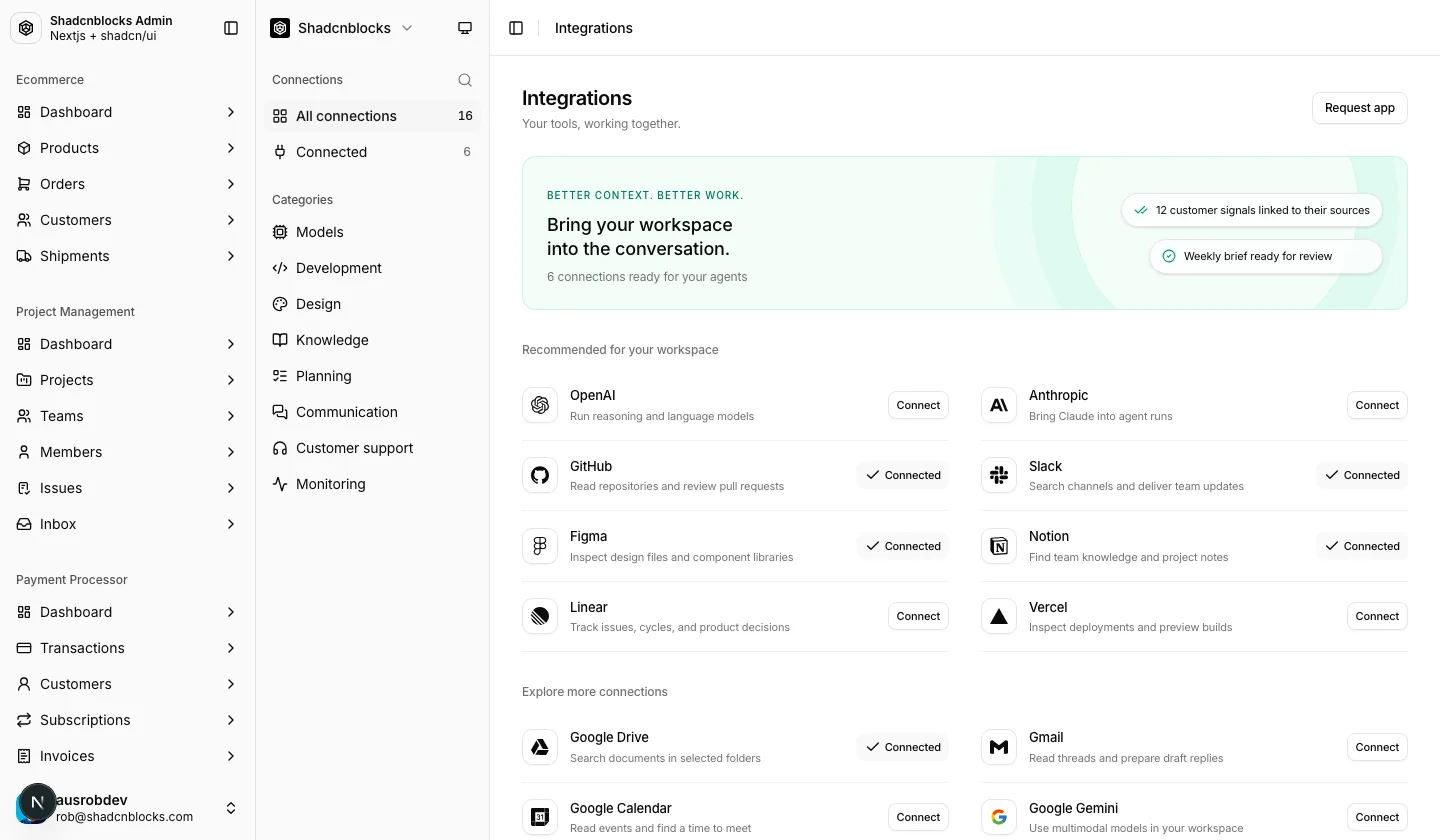Image resolution: width=1440 pixels, height=840 pixels.
Task: Click the Linear logo icon
Action: tap(540, 616)
